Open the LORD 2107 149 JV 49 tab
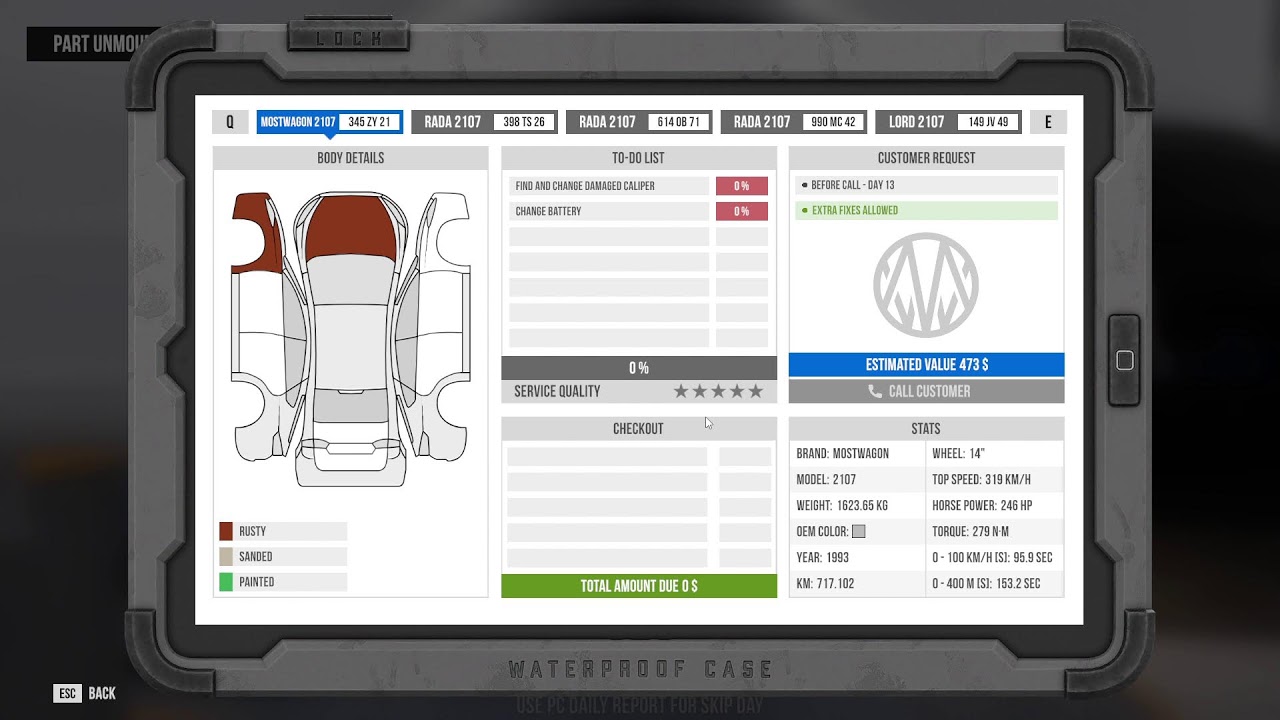Screen dimensions: 1280x720 point(949,122)
